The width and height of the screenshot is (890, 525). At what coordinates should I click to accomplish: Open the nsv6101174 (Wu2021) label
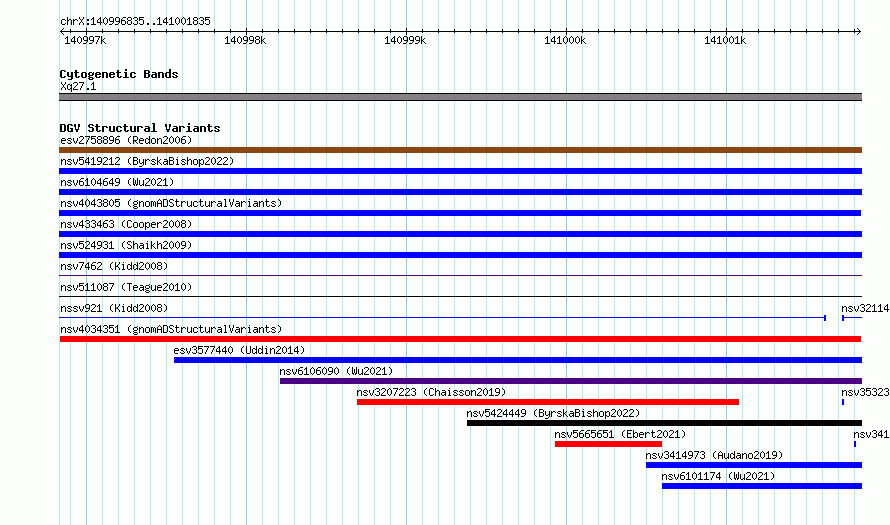point(718,476)
